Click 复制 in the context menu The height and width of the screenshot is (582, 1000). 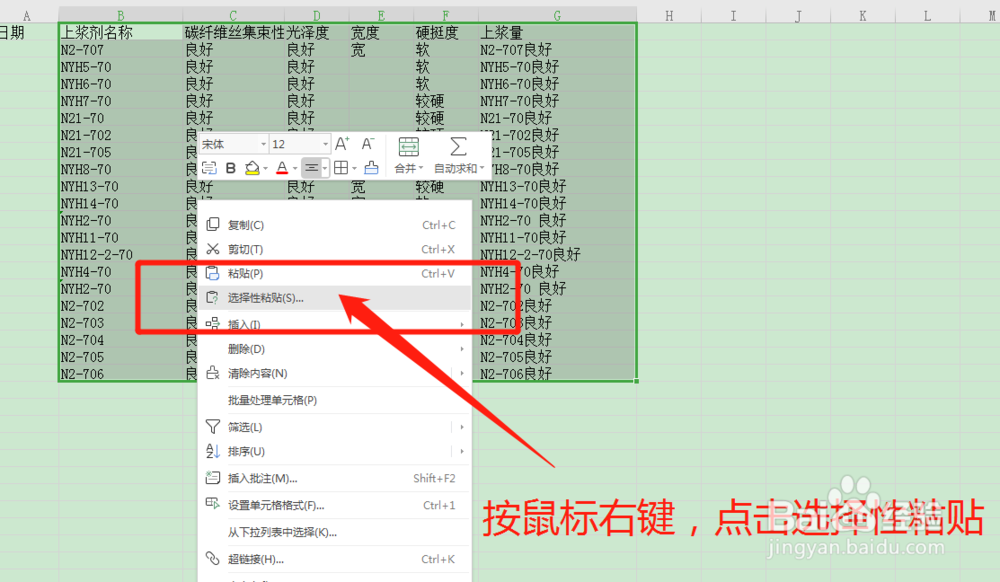point(252,224)
